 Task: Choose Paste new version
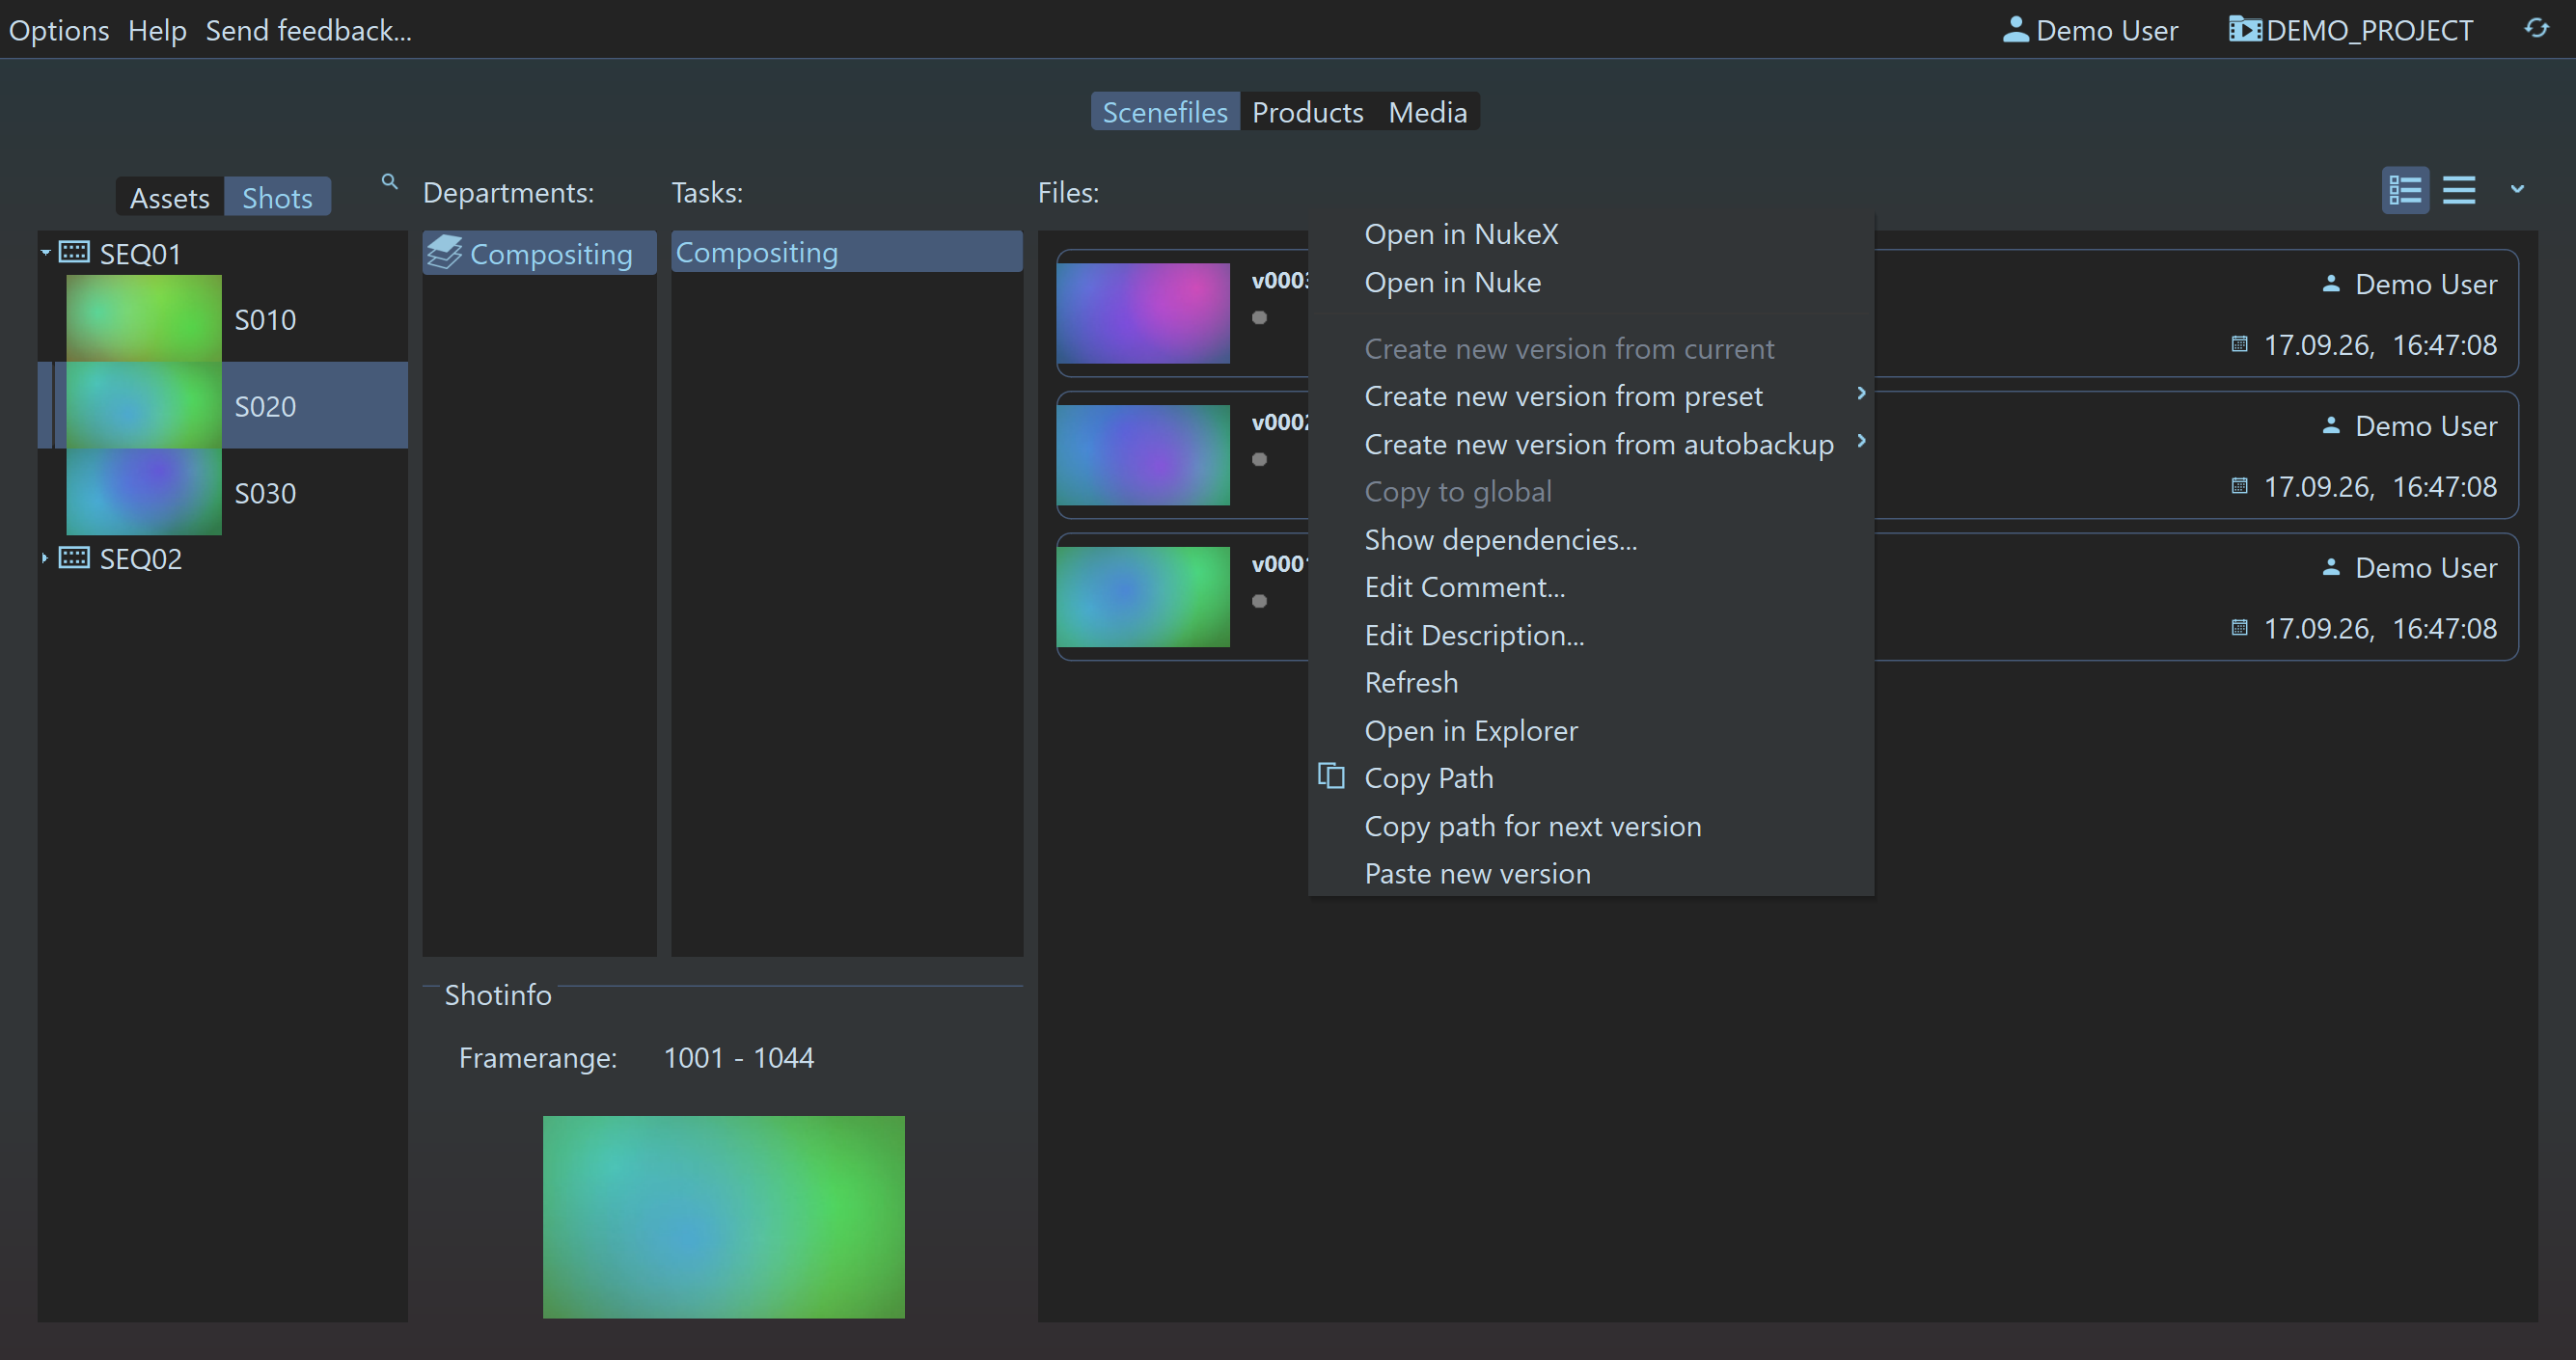tap(1590, 874)
